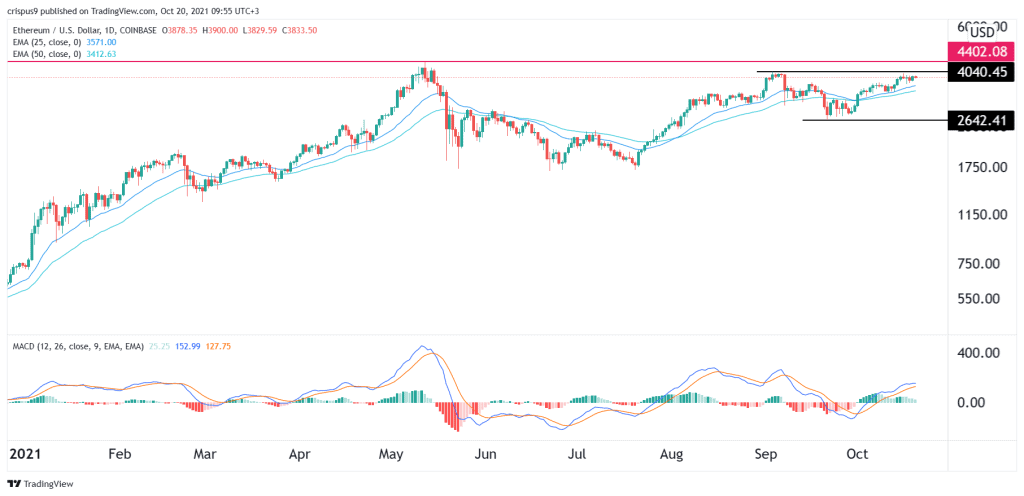
Task: Click the MACD (12, 26, close, 9, EMA, EMA) label
Action: coord(80,346)
